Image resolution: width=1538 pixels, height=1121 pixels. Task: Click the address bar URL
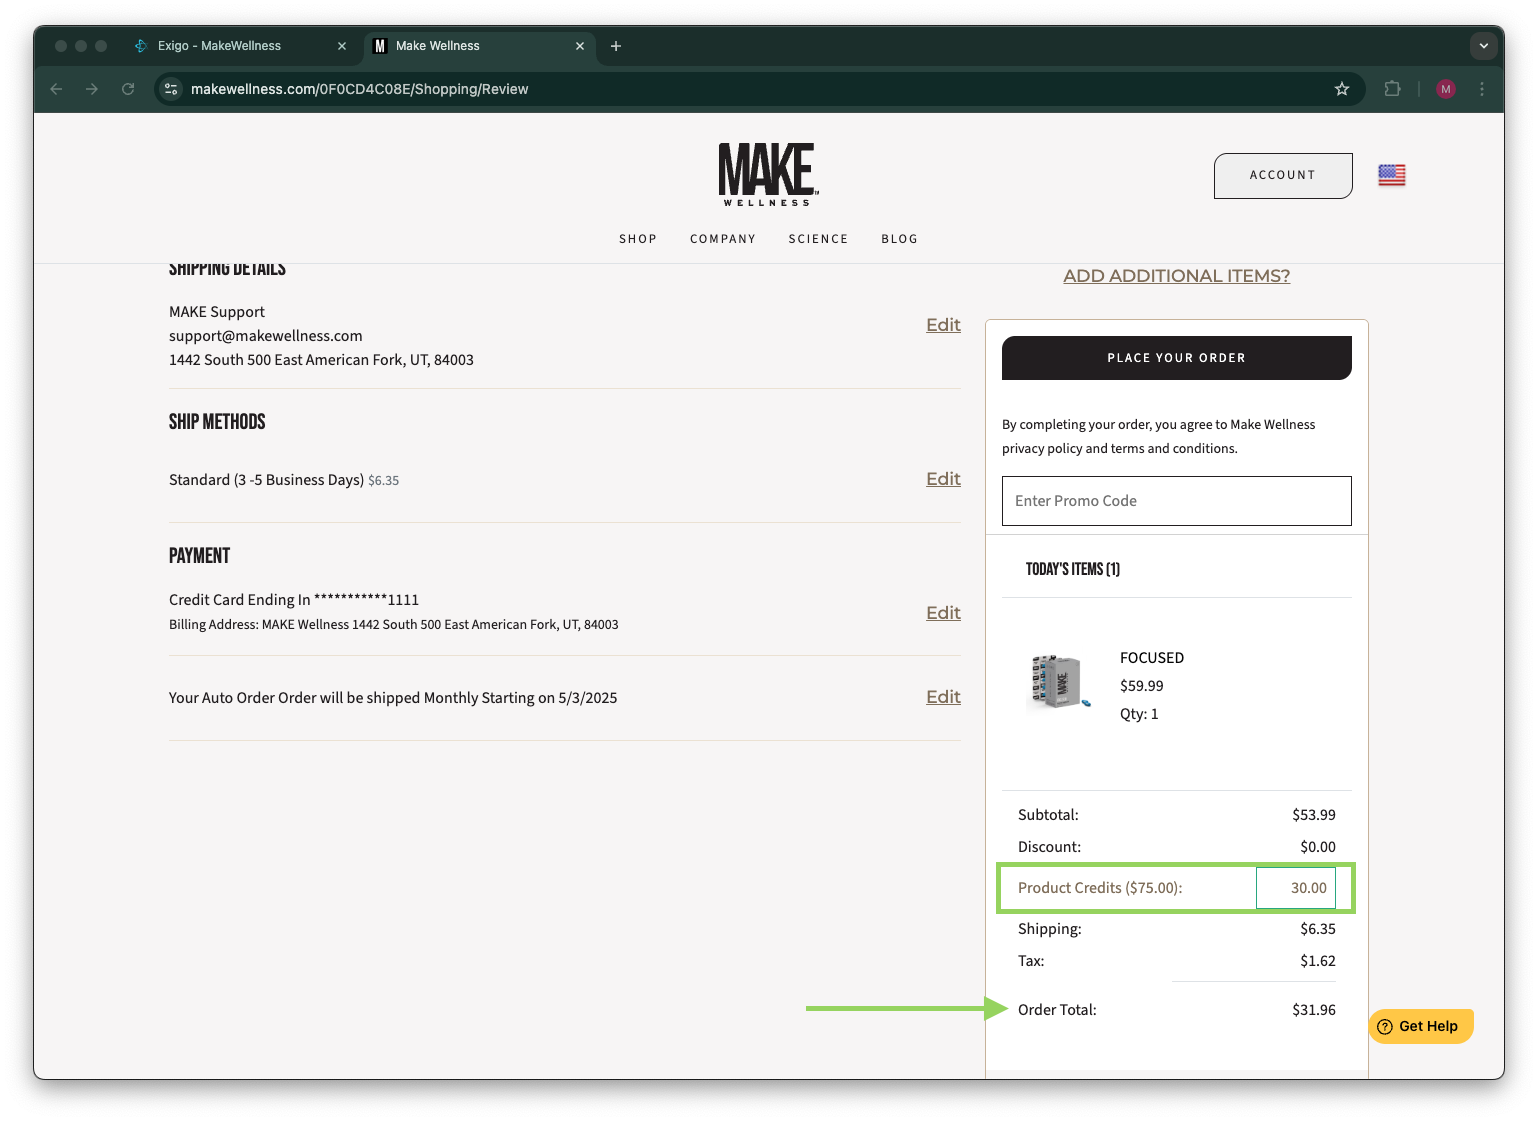point(360,89)
